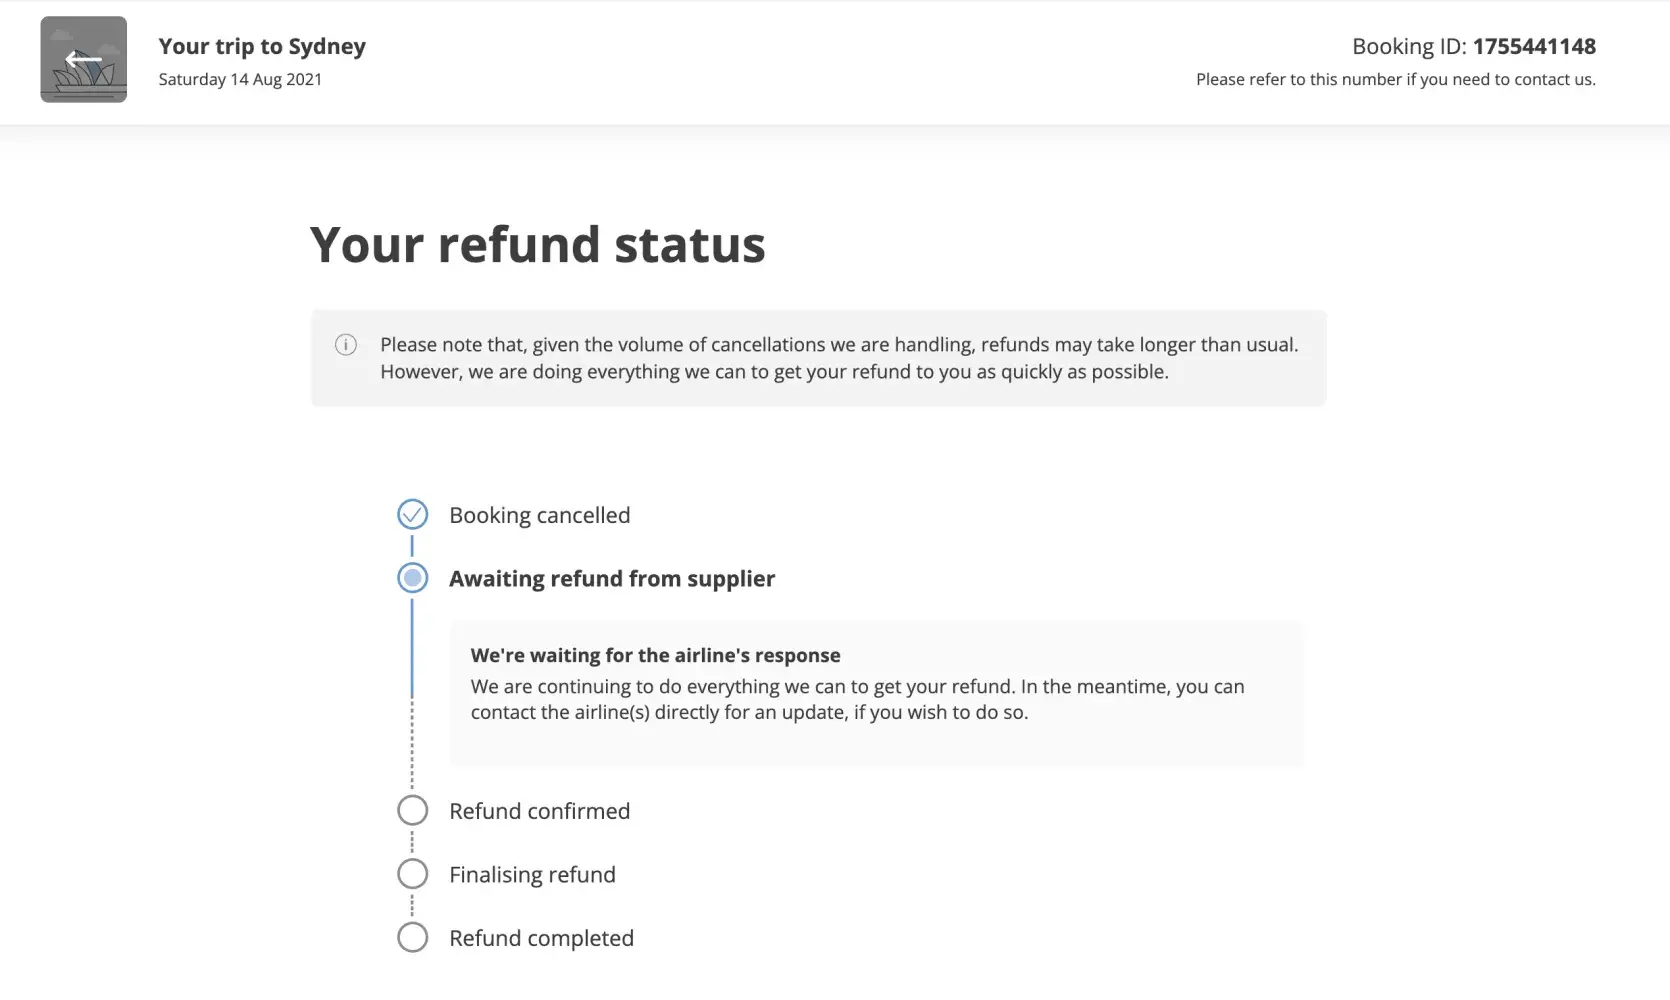Click the Saturday 14 Aug 2021 date
Screen dimensions: 1670x1000
point(240,79)
